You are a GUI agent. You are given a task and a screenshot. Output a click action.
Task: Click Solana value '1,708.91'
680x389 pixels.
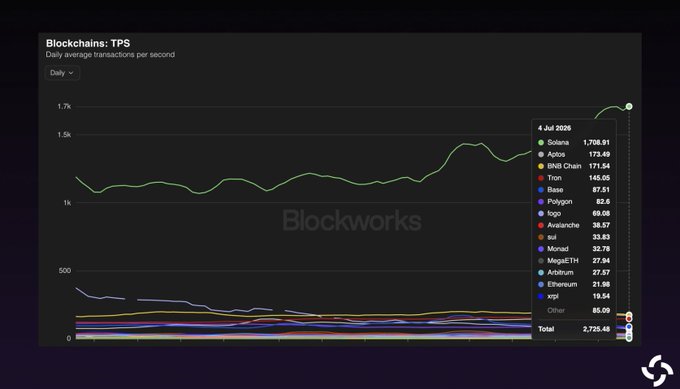(x=596, y=143)
